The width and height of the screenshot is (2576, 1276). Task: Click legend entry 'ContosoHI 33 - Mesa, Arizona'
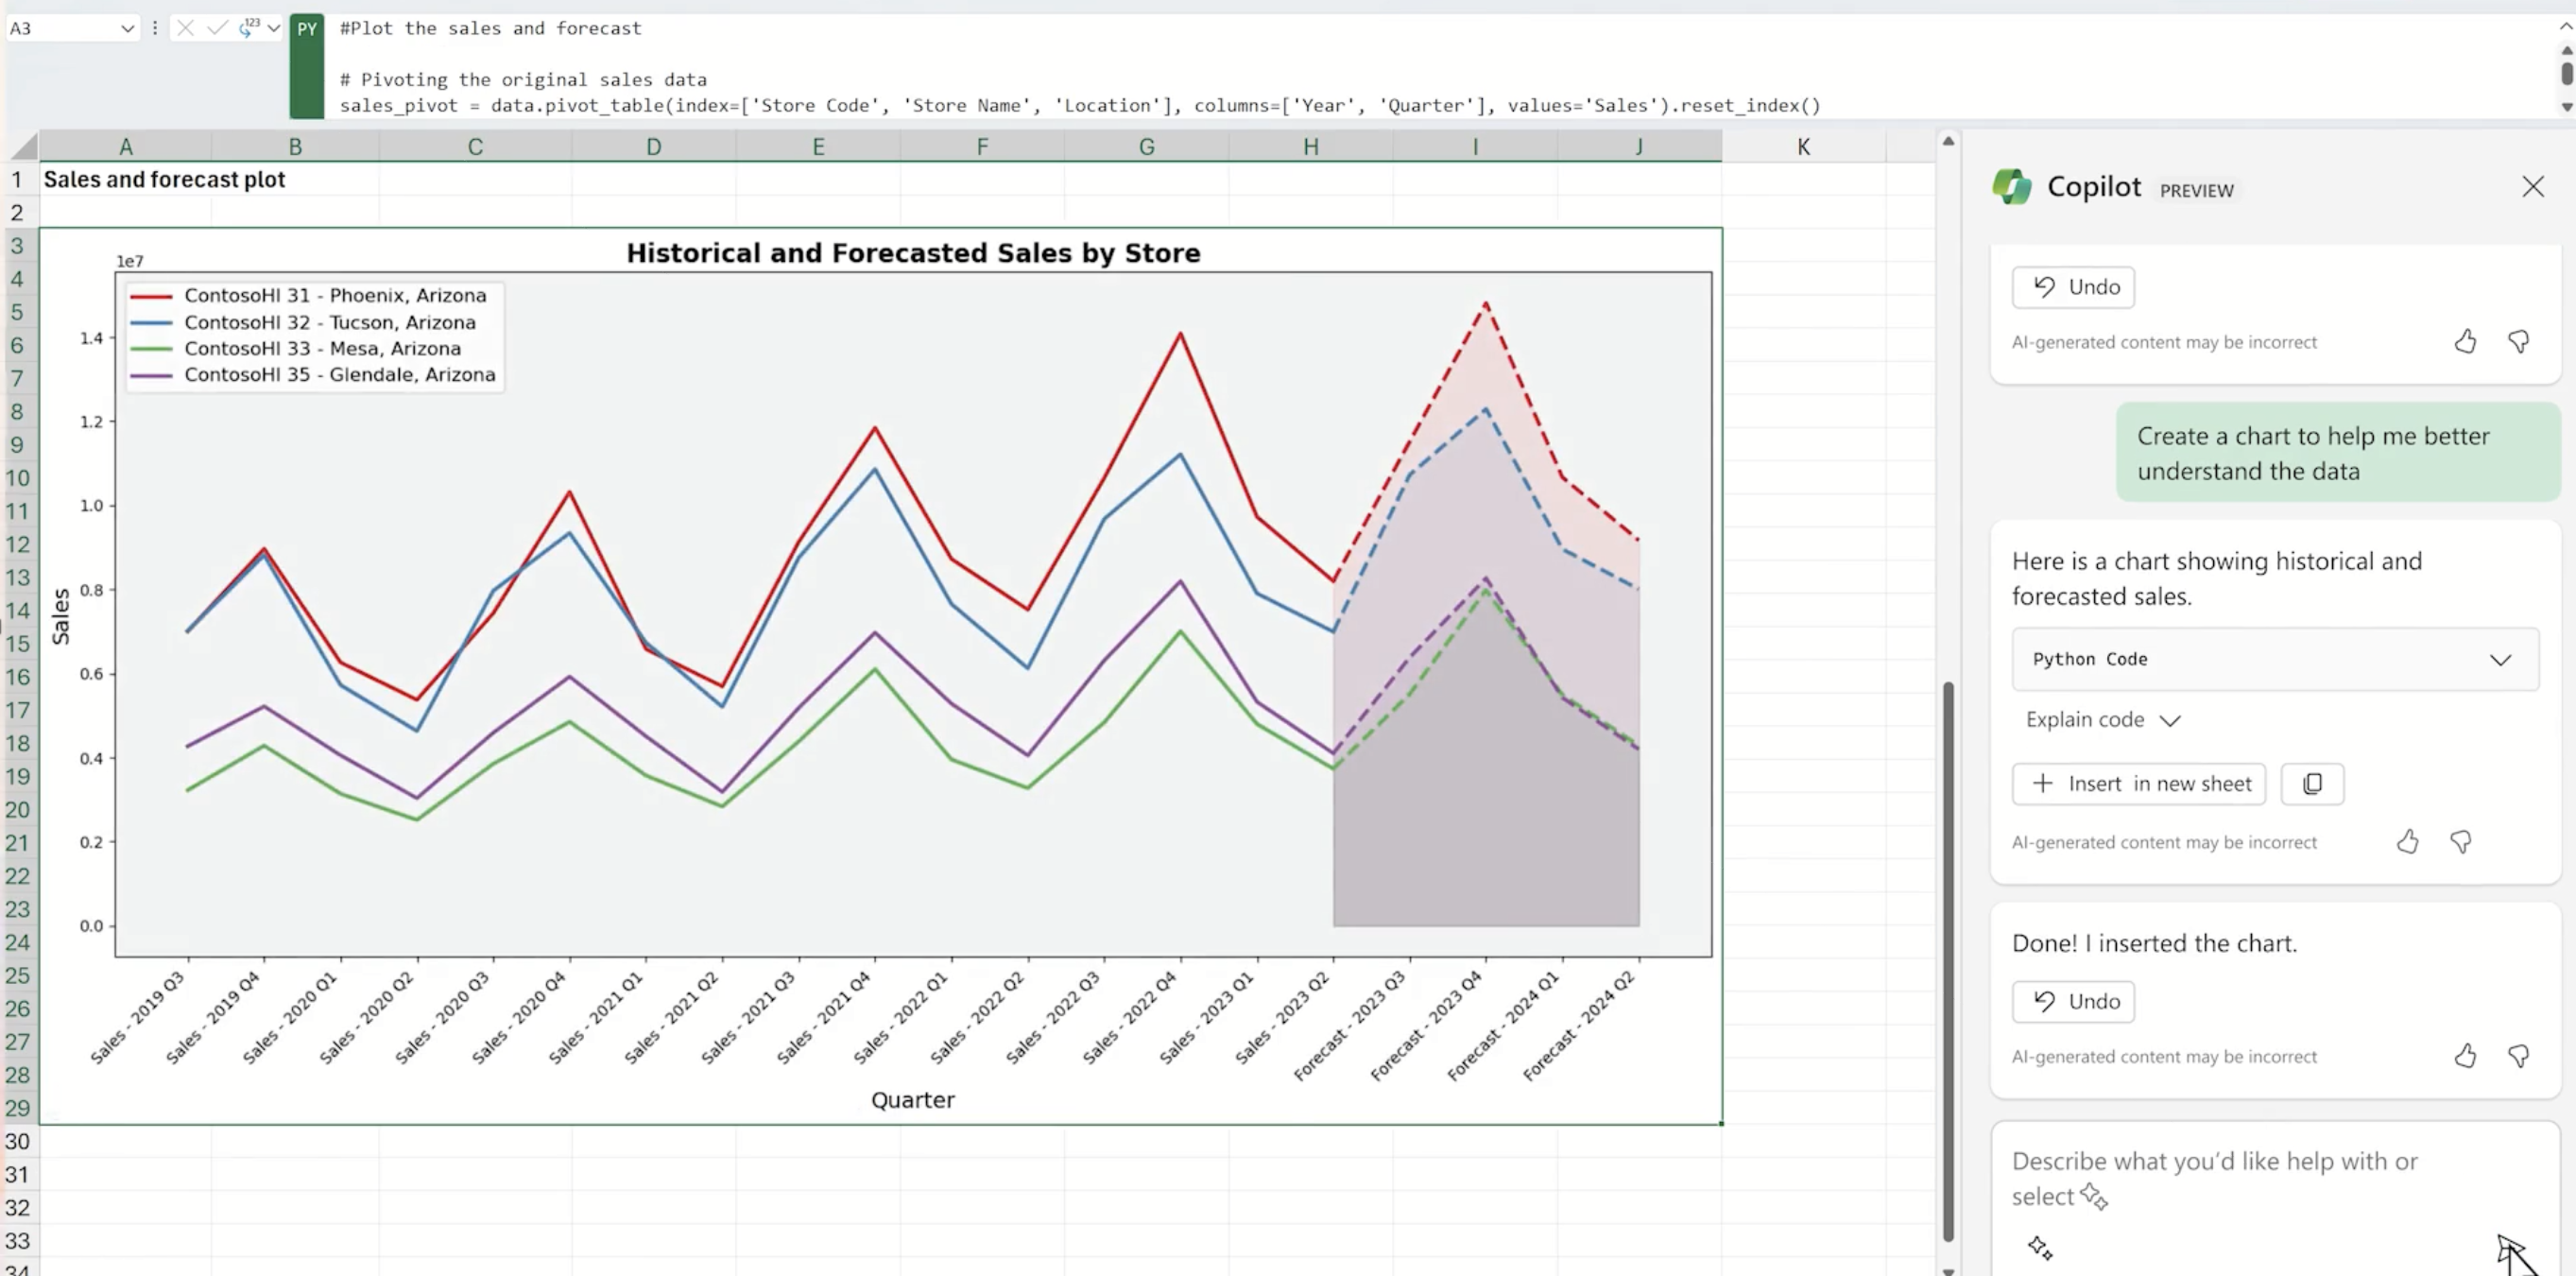[x=297, y=348]
